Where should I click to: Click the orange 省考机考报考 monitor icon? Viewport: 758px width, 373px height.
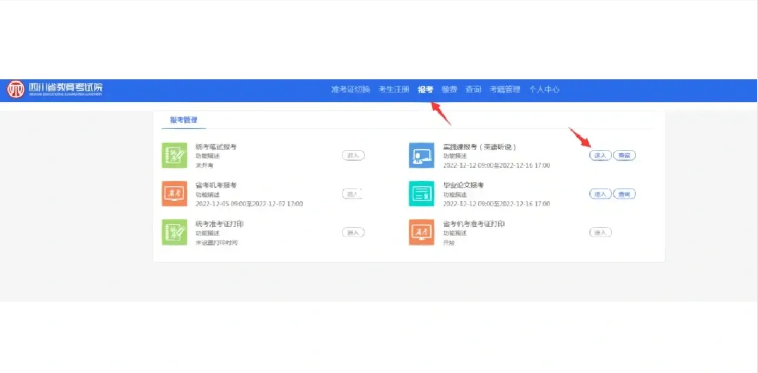174,194
